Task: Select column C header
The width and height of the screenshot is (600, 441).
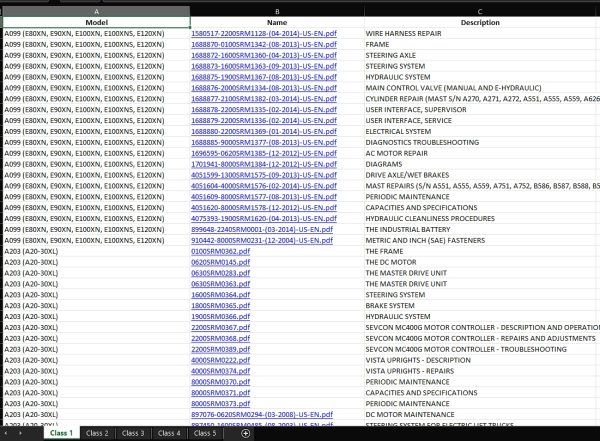Action: (480, 11)
